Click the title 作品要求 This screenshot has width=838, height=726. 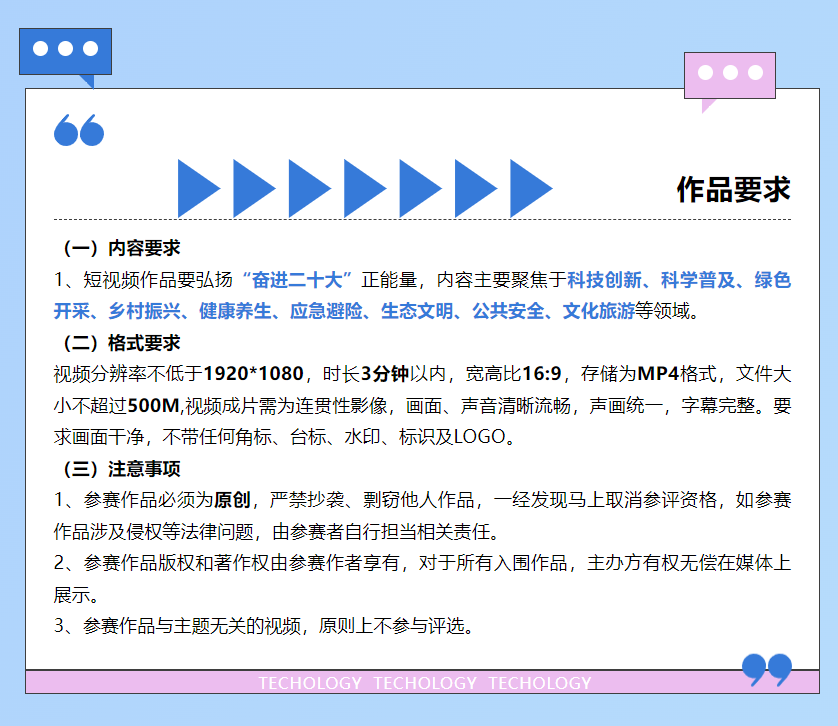point(733,189)
